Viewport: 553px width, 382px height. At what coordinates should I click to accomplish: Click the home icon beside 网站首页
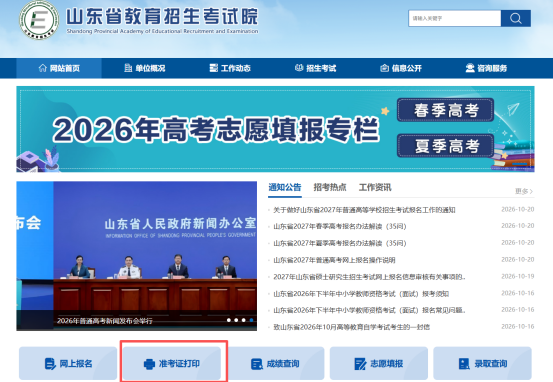coord(43,68)
